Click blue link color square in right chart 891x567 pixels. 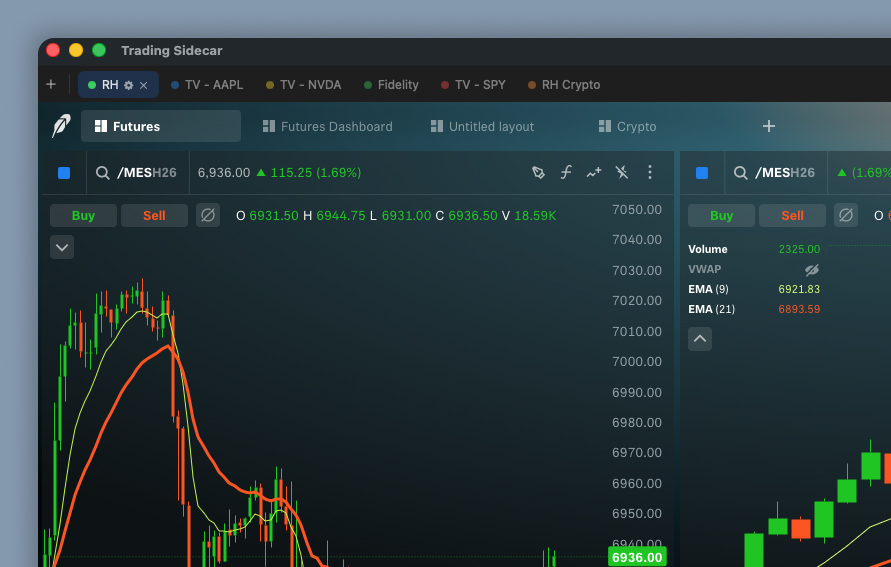click(x=702, y=173)
